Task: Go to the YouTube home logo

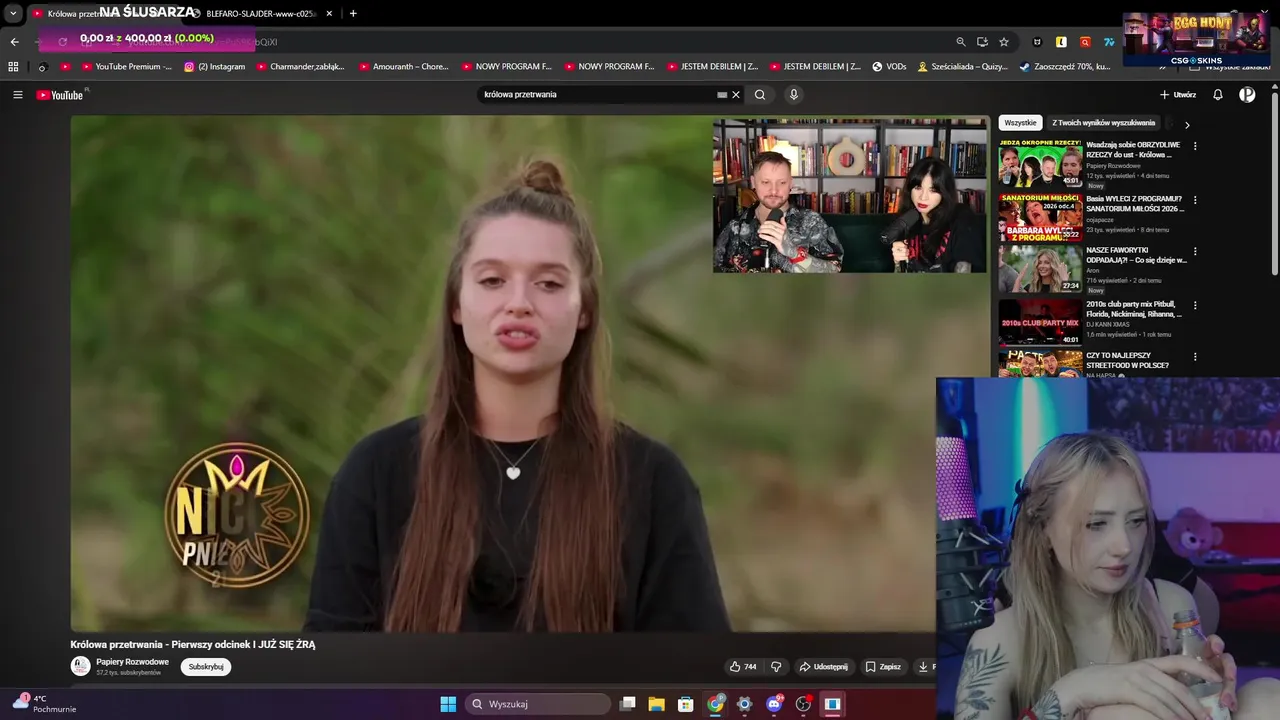Action: click(x=60, y=95)
